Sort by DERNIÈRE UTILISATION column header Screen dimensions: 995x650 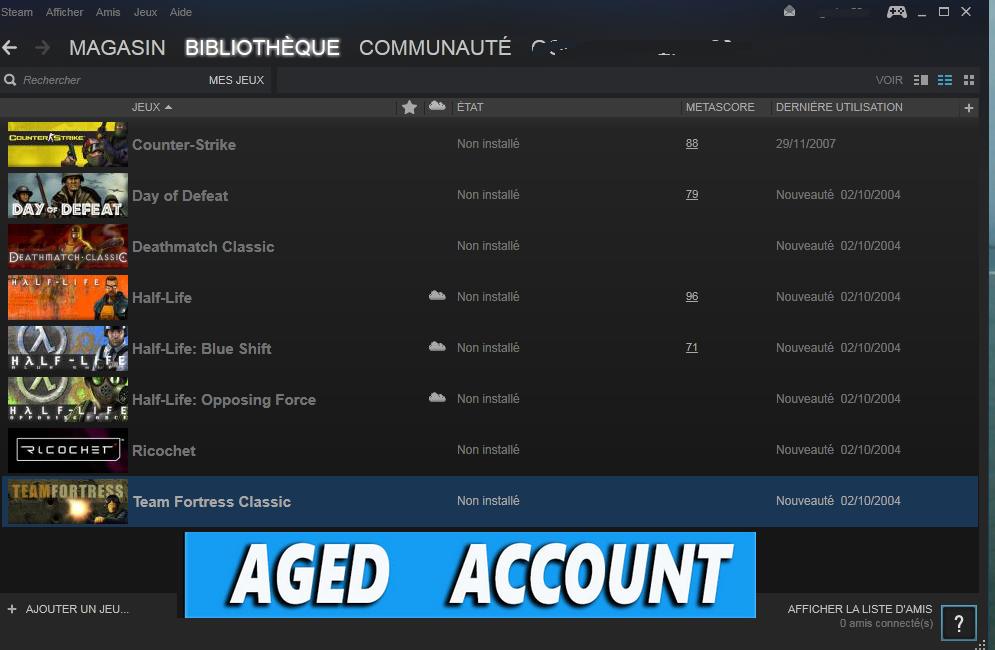click(x=839, y=107)
